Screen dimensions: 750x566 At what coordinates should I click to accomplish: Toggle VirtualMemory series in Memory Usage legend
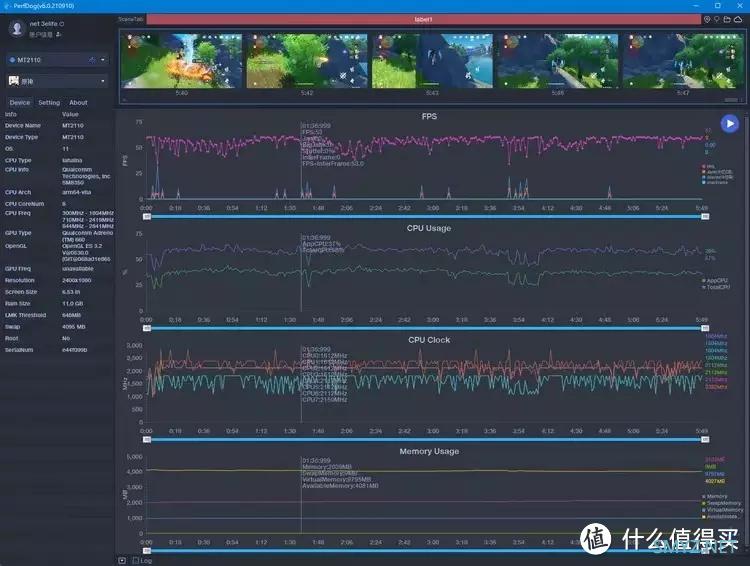coord(722,510)
